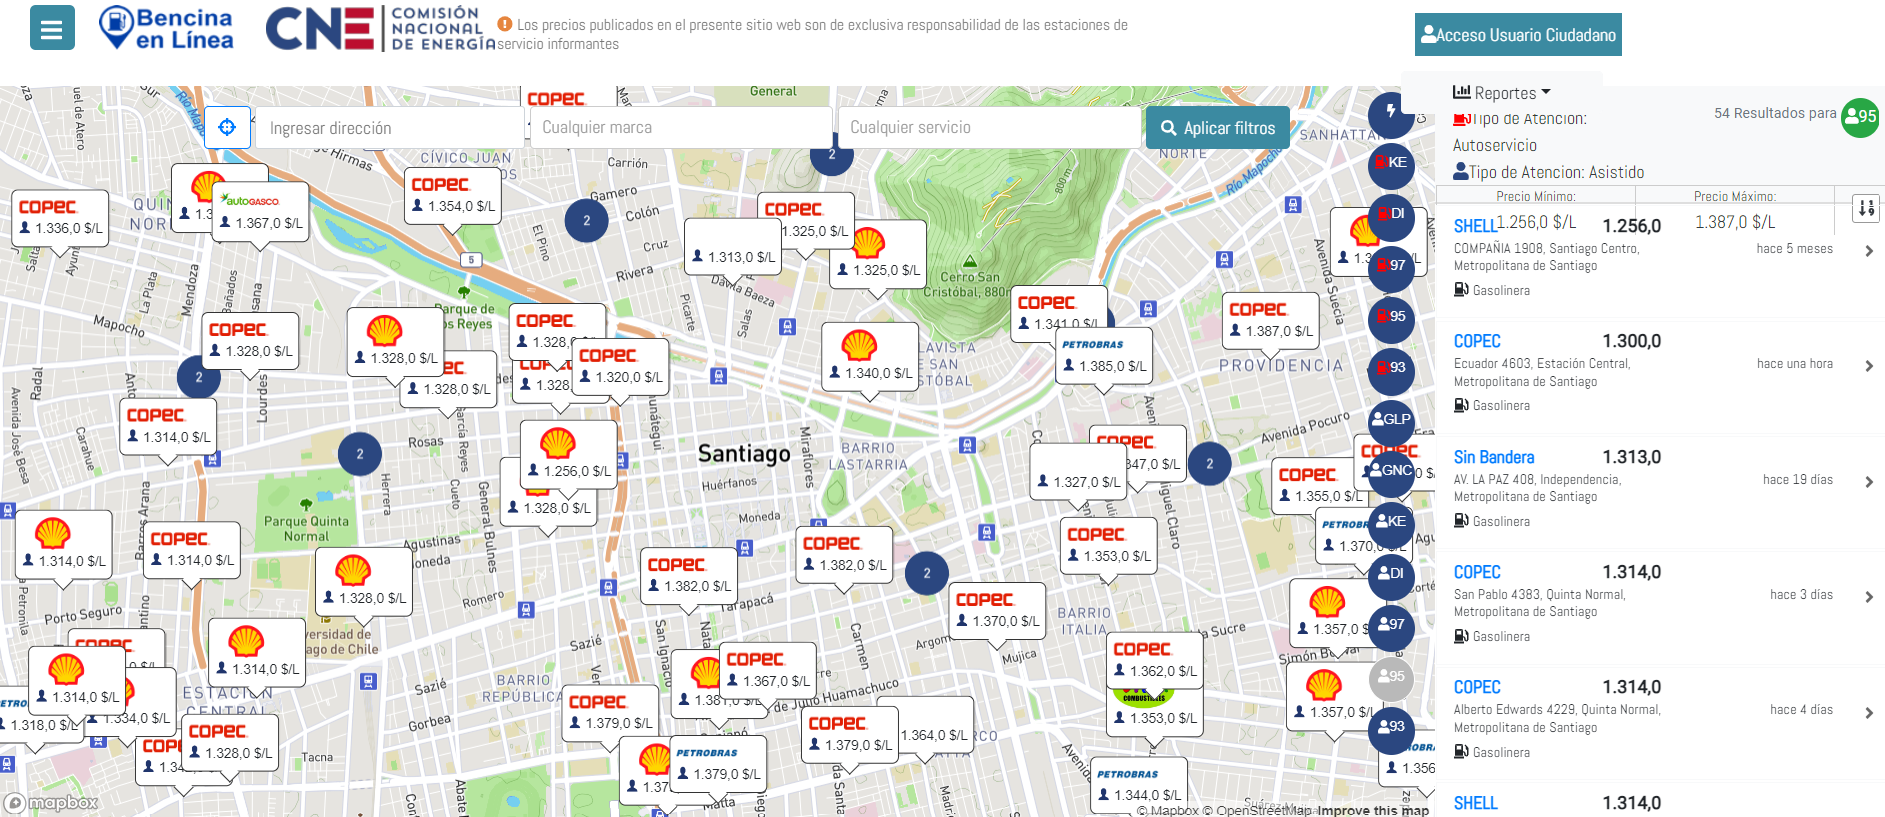This screenshot has width=1885, height=817.
Task: Click 'Acceso Usuario Ciudadano' button
Action: (x=1517, y=35)
